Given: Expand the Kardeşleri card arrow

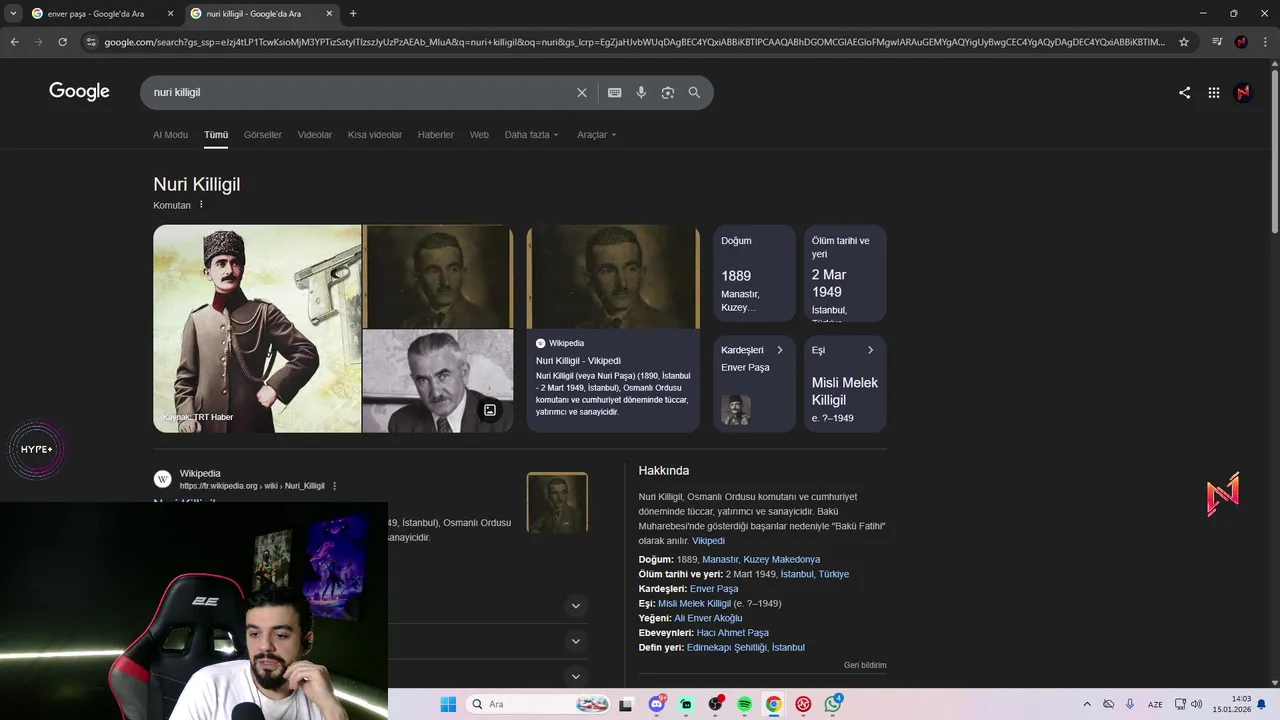Looking at the screenshot, I should point(780,350).
